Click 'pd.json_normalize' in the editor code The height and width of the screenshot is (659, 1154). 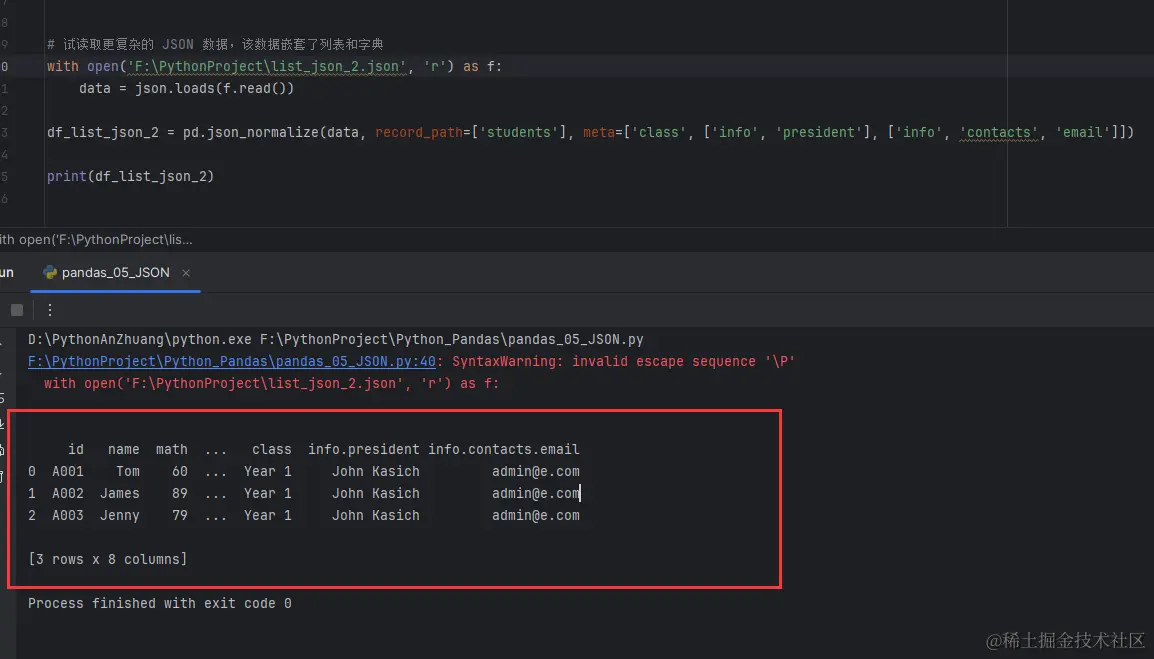(x=251, y=133)
